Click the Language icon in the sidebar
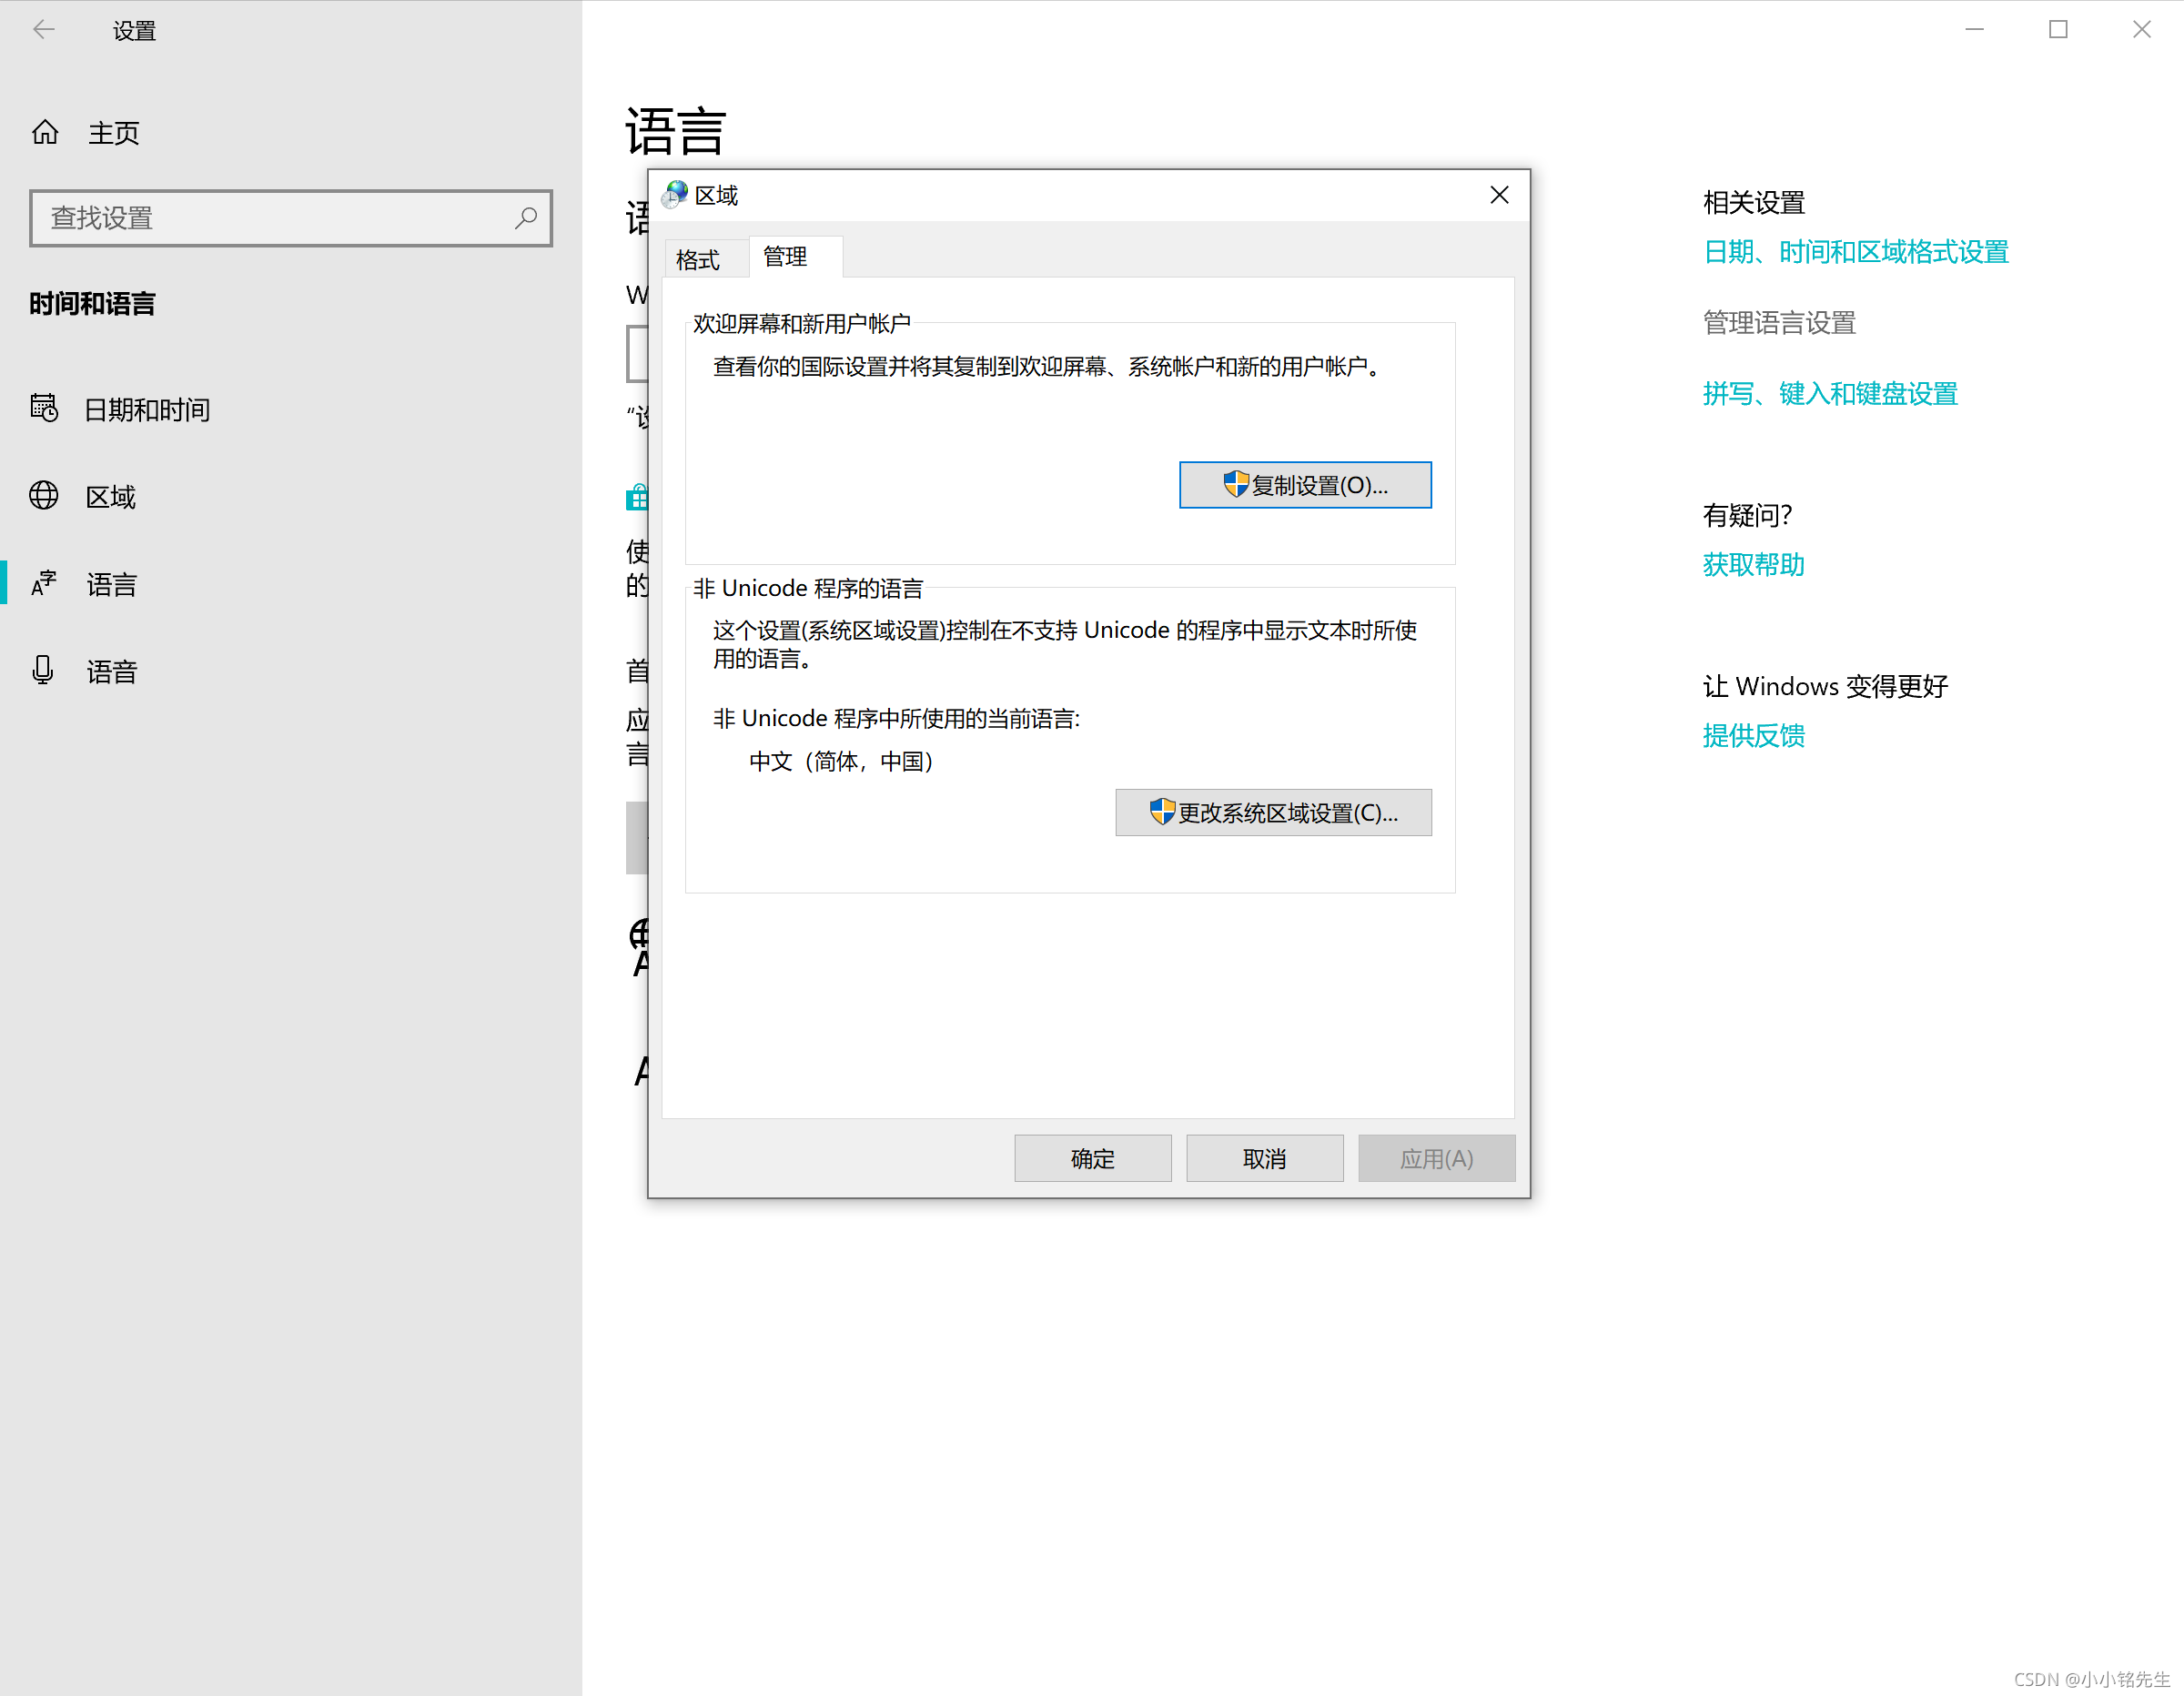The height and width of the screenshot is (1696, 2184). [x=44, y=583]
